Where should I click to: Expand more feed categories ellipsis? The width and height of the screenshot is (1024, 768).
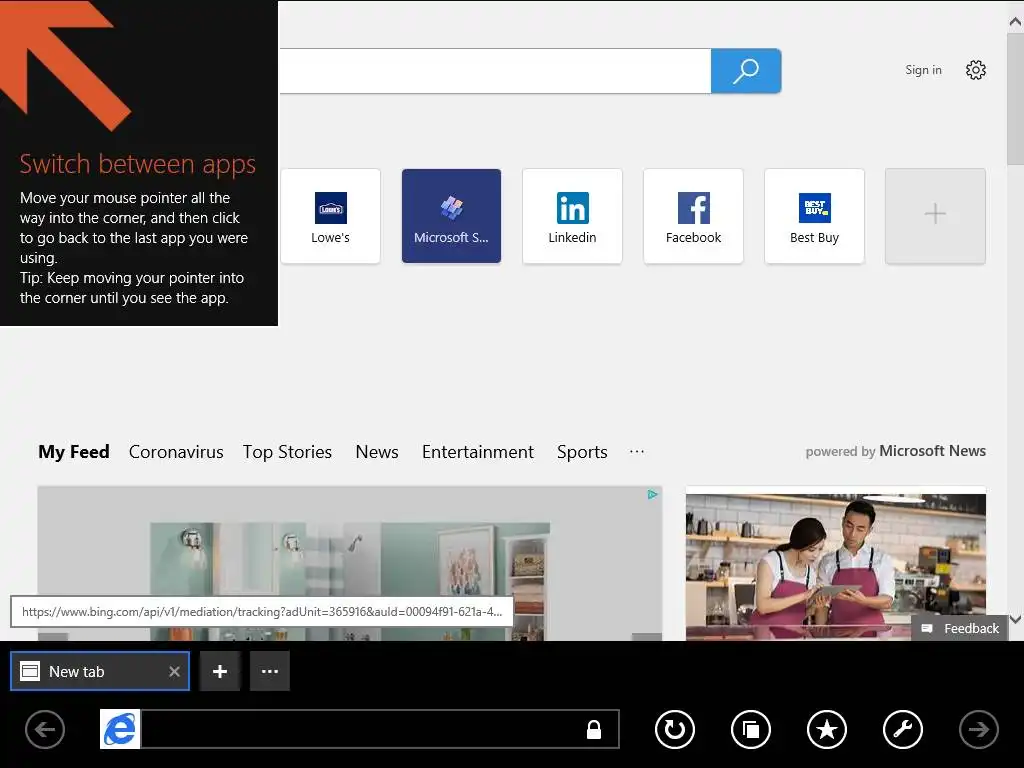pos(637,451)
